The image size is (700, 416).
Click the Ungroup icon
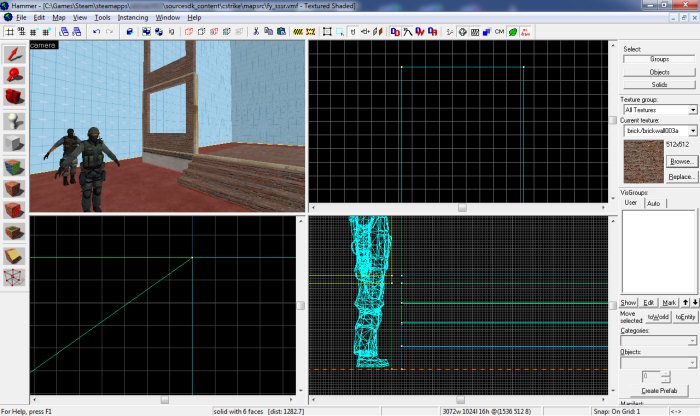[159, 32]
